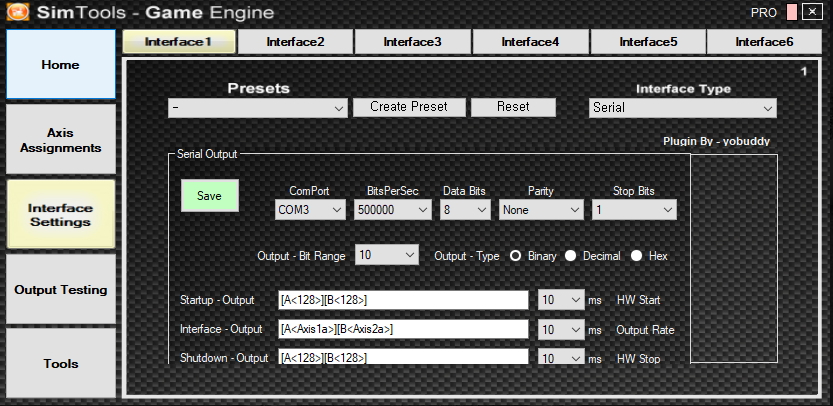Open the Stop Bits dropdown

tap(634, 210)
